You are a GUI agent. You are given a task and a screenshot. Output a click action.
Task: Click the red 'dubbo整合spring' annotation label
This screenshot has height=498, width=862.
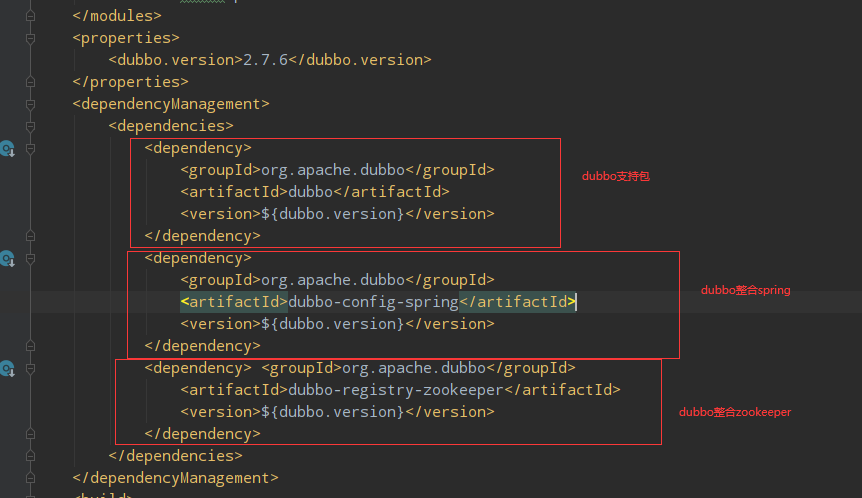coord(745,290)
